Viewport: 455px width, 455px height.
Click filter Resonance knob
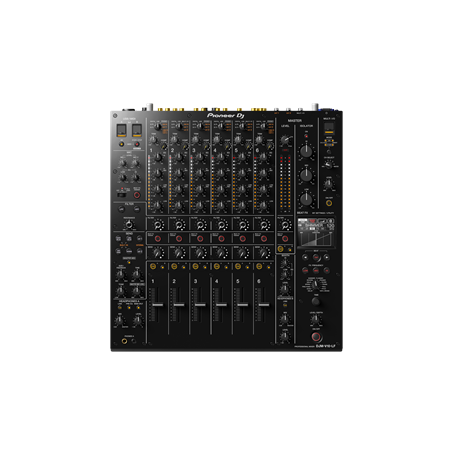pos(129,225)
